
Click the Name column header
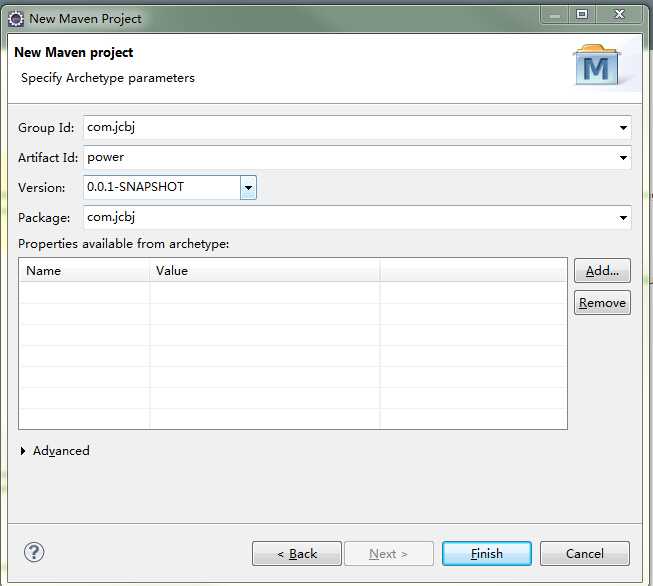(x=85, y=271)
